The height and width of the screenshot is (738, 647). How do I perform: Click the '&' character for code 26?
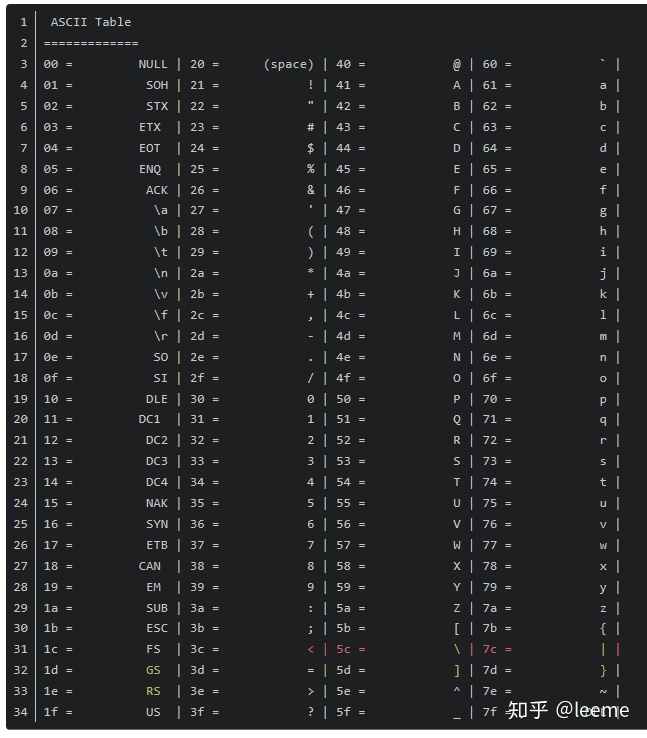tap(311, 190)
